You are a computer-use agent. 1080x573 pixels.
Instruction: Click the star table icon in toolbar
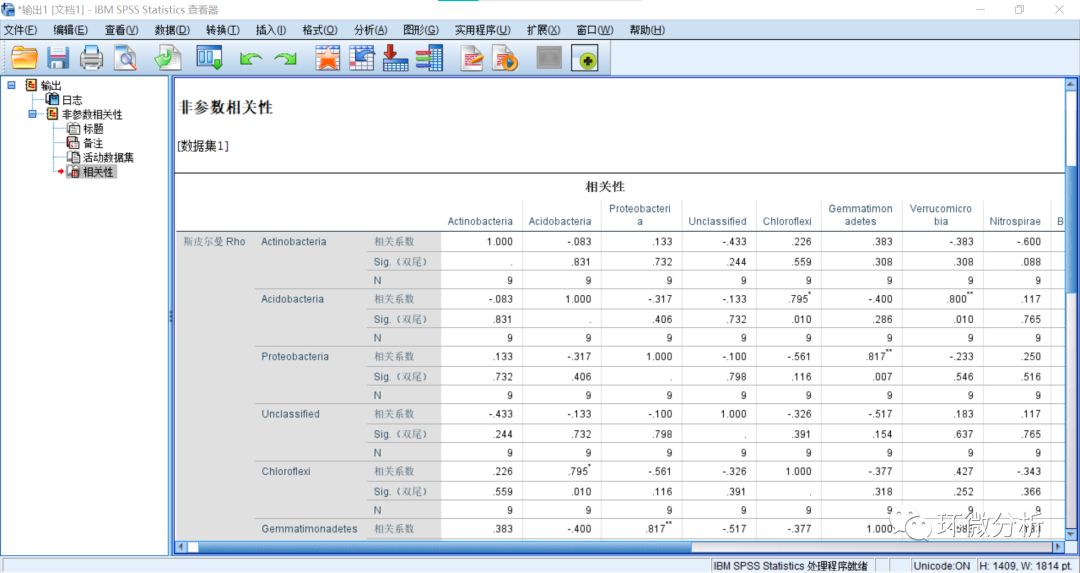pos(328,58)
